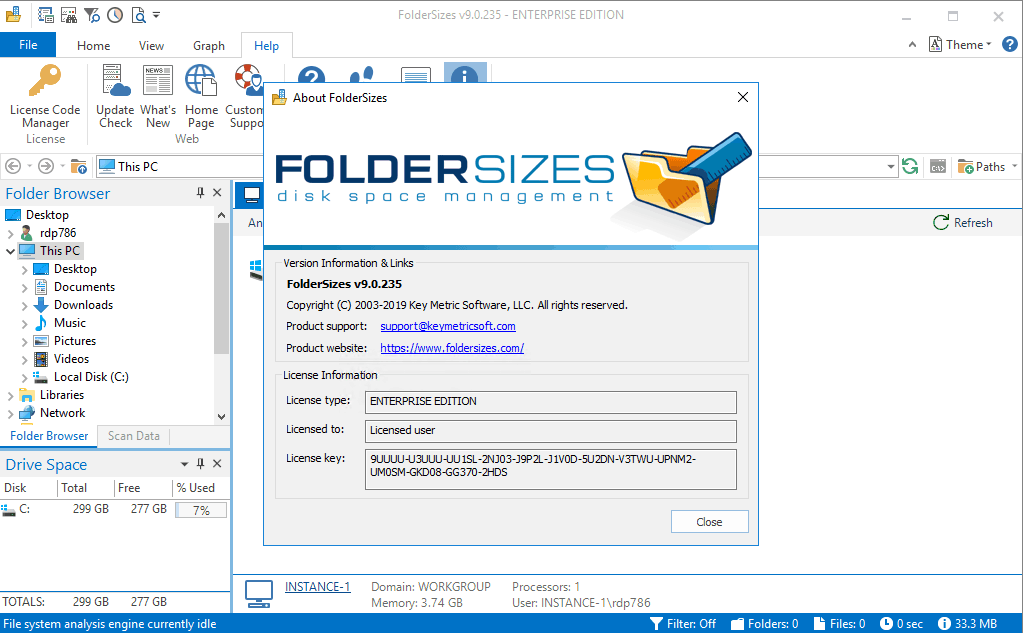Viewport: 1023px width, 633px height.
Task: Close the Drive Space panel
Action: click(217, 463)
